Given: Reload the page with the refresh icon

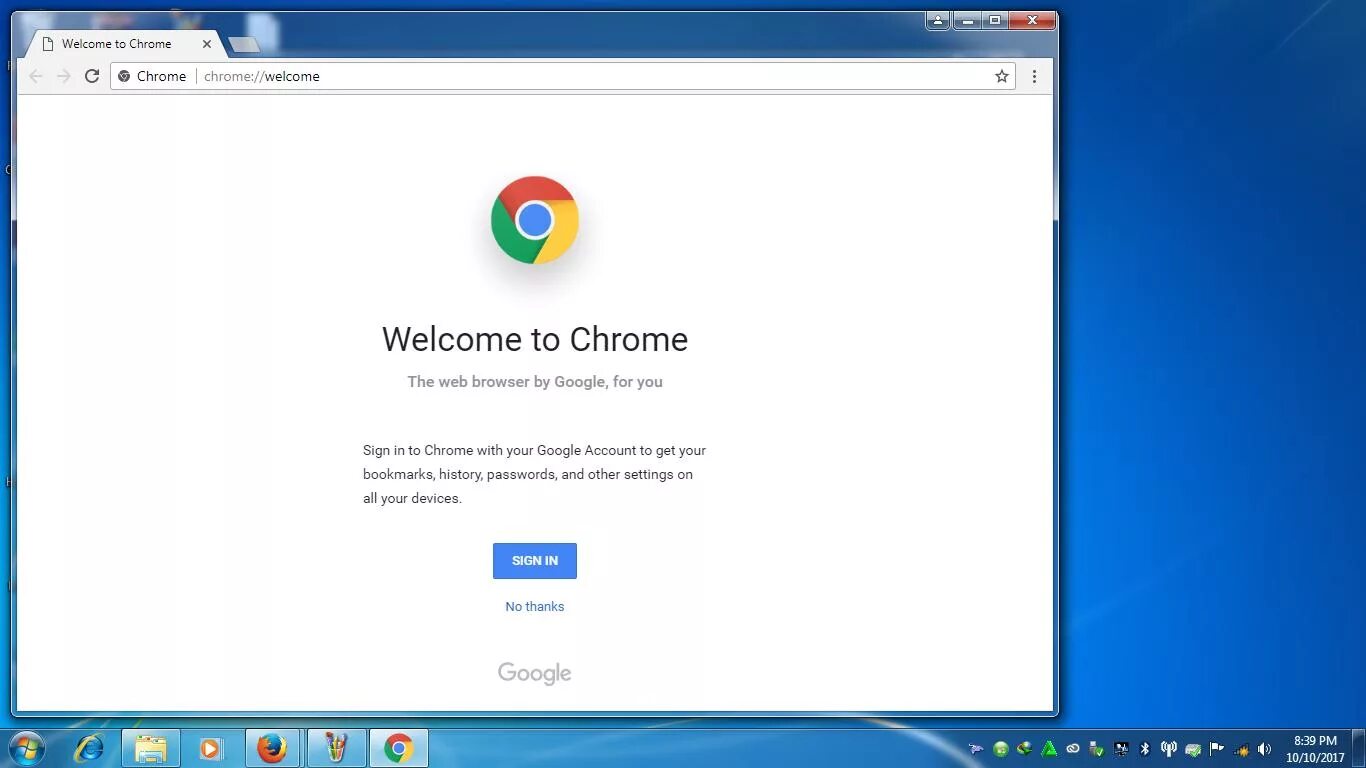Looking at the screenshot, I should coord(92,76).
